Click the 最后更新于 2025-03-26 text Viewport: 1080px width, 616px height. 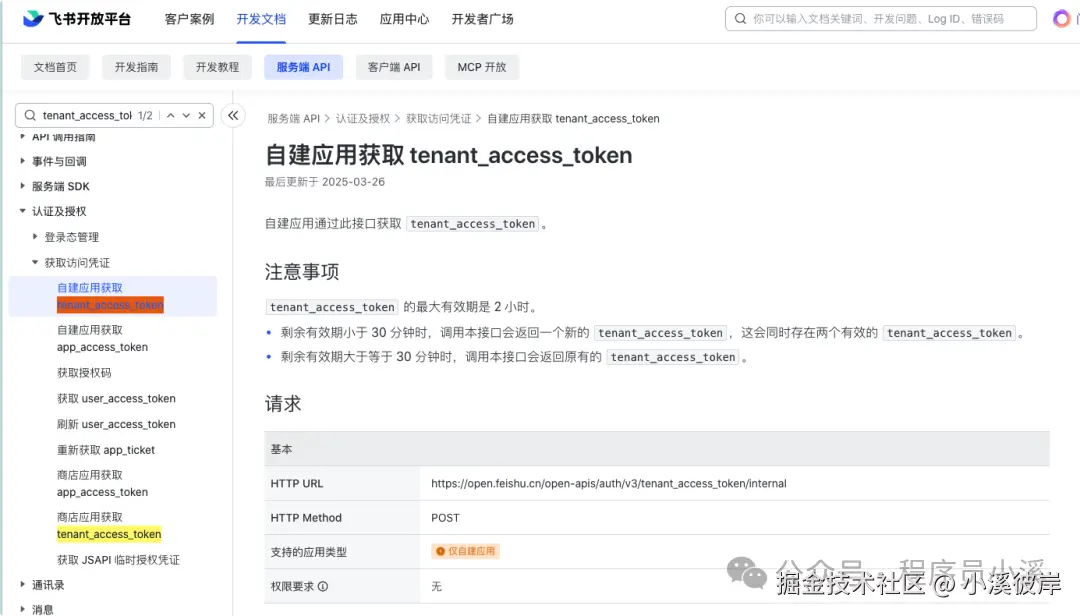(325, 182)
